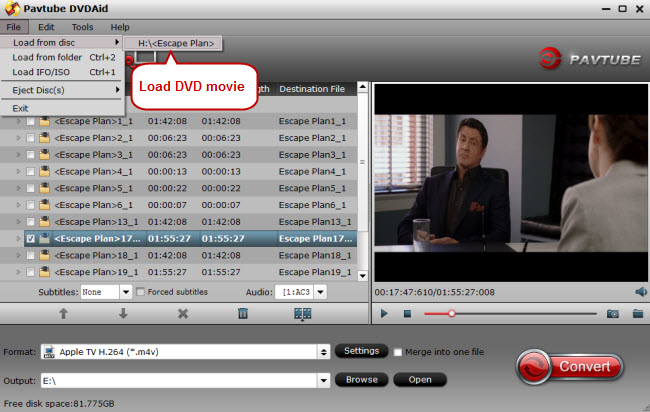Click the X remove item icon
The image size is (650, 412).
(183, 313)
